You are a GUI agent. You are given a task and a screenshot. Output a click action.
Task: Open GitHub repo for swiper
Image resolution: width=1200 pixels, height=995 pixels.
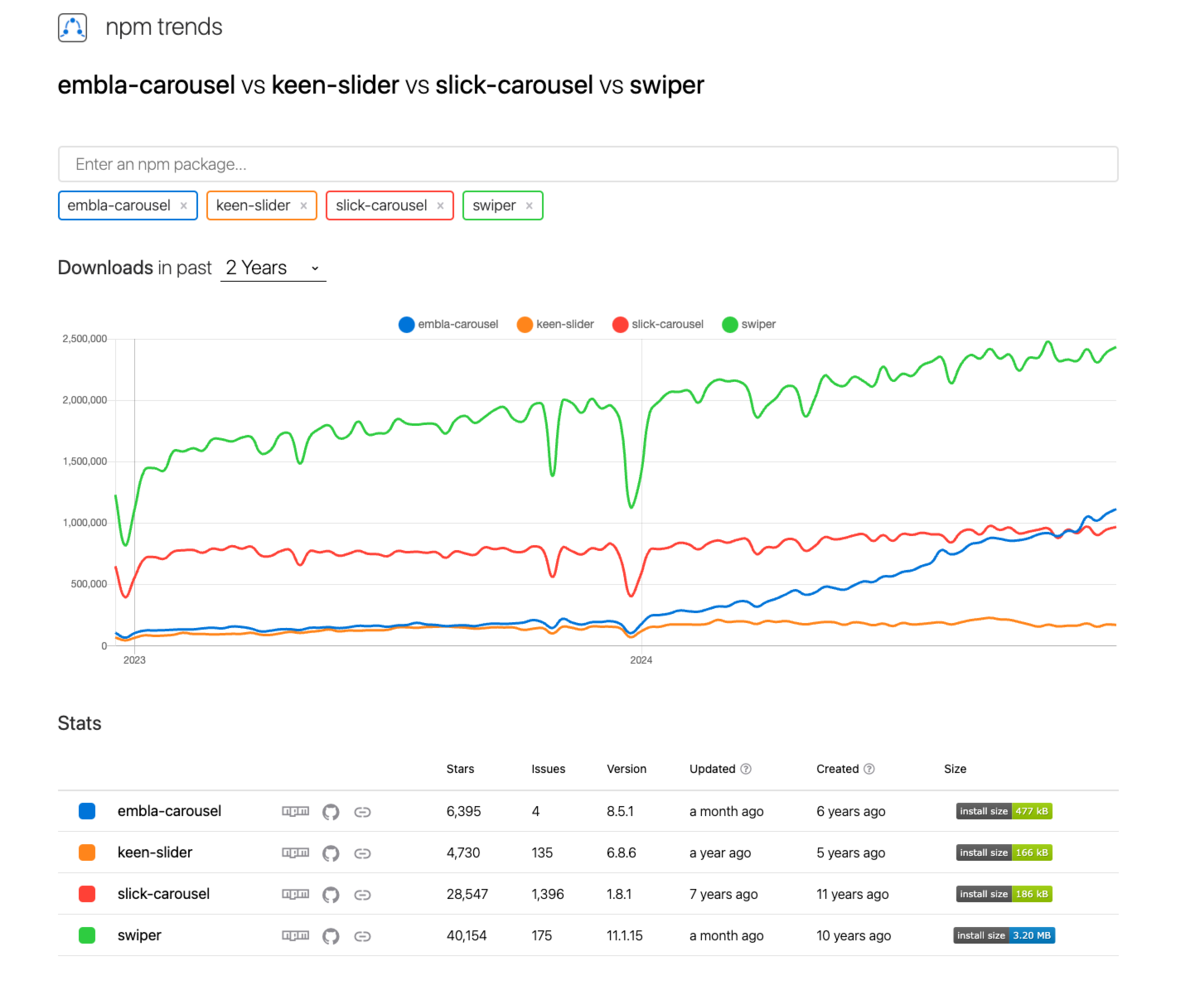coord(331,936)
